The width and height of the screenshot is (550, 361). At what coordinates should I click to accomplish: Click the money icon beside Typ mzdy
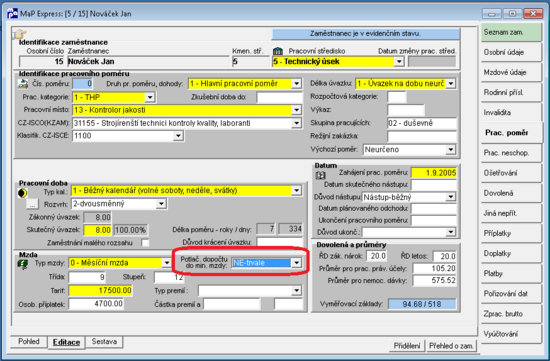[23, 264]
